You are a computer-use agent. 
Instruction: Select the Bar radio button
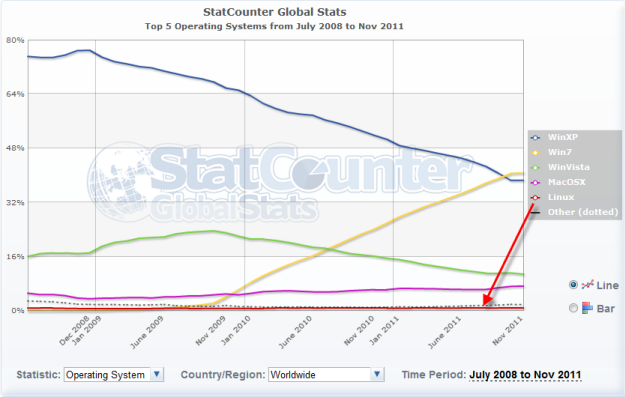pos(573,308)
